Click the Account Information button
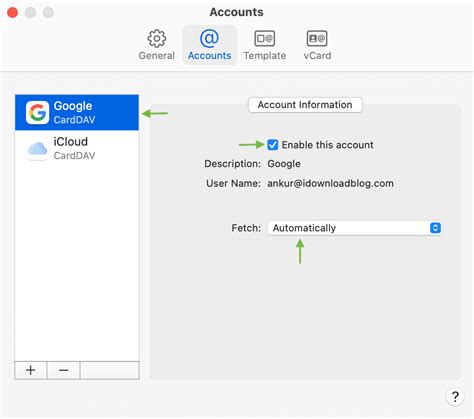This screenshot has width=474, height=419. (x=305, y=105)
